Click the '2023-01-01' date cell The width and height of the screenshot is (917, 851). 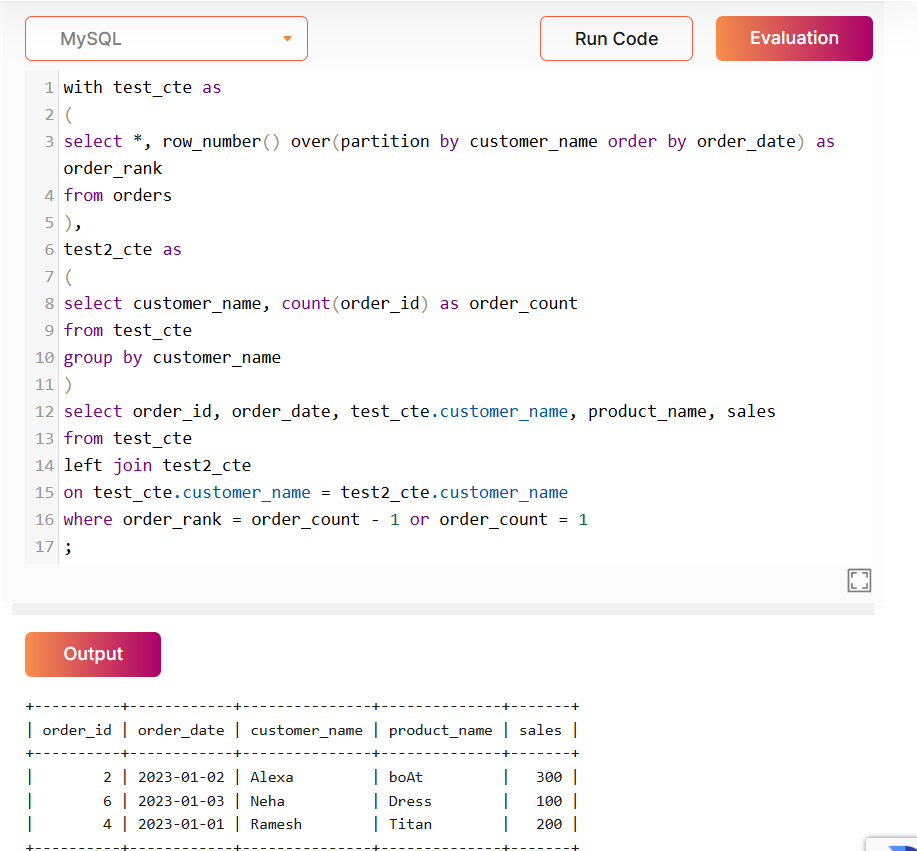pyautogui.click(x=181, y=825)
